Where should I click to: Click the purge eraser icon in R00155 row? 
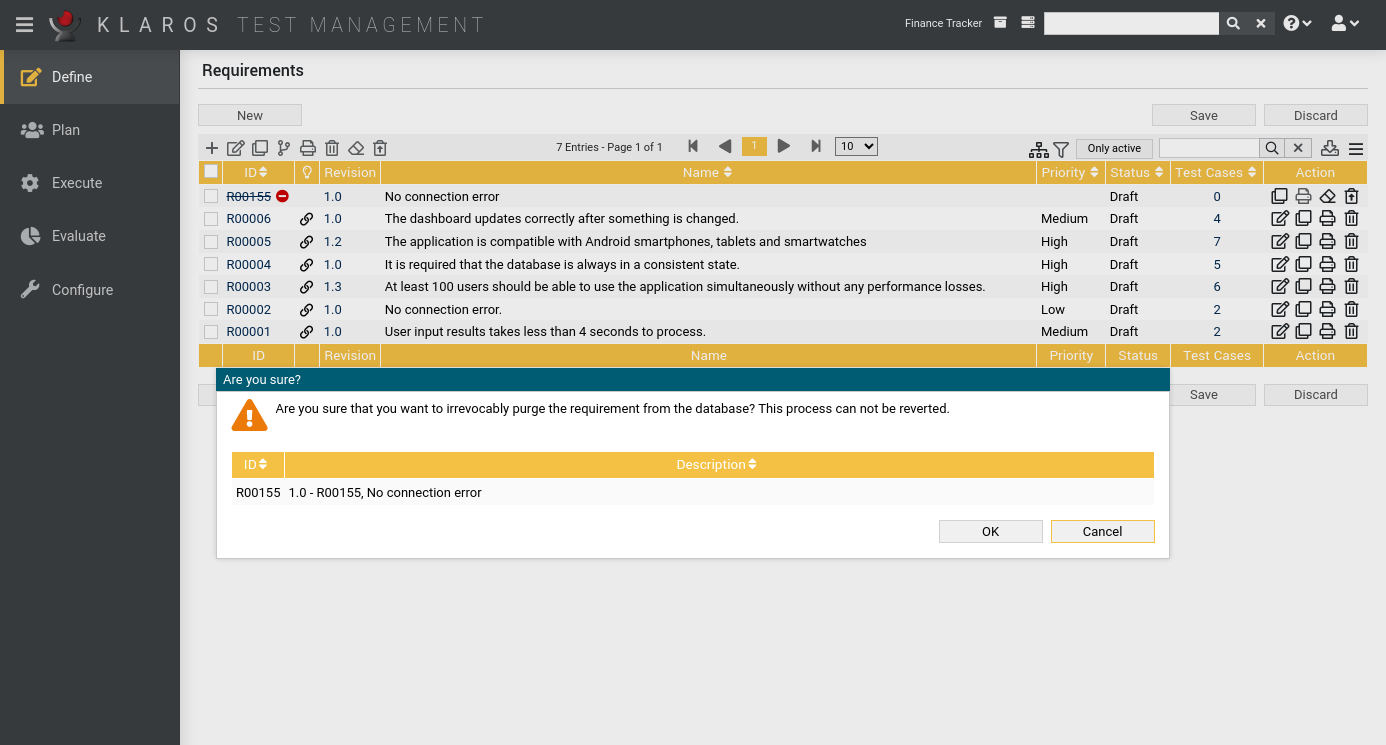tap(1327, 197)
